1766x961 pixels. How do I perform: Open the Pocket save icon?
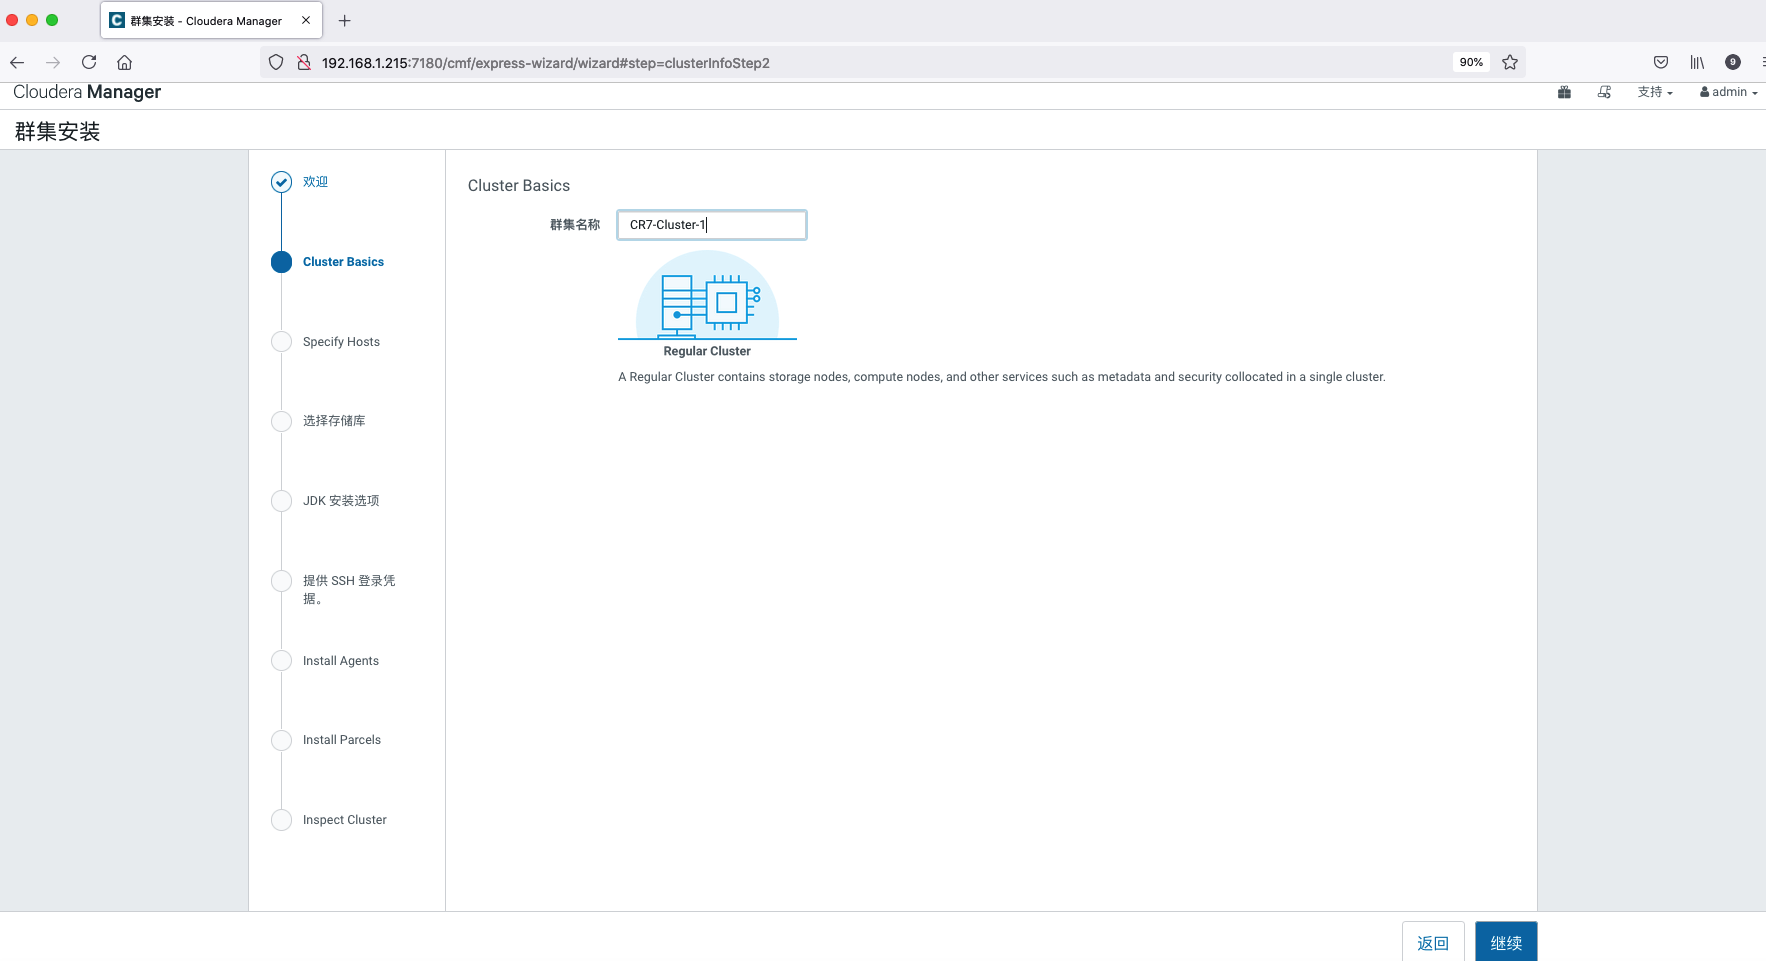pyautogui.click(x=1661, y=62)
